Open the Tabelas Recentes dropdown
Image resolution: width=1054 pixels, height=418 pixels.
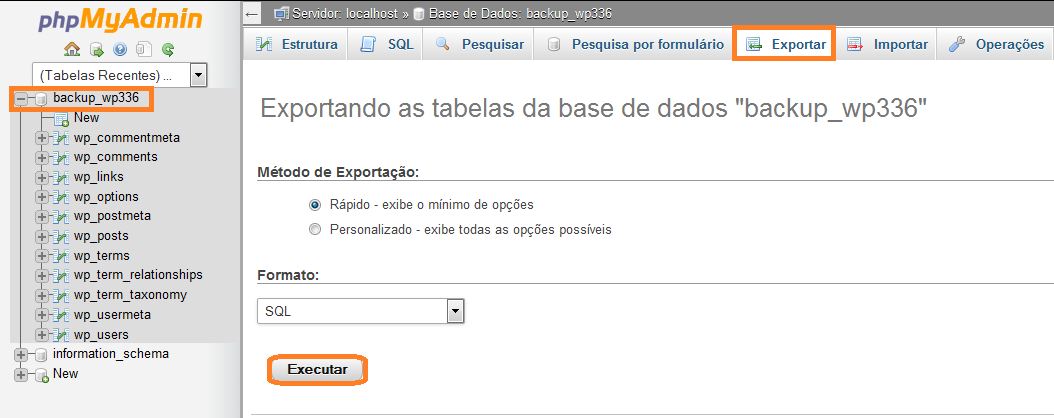click(x=120, y=76)
